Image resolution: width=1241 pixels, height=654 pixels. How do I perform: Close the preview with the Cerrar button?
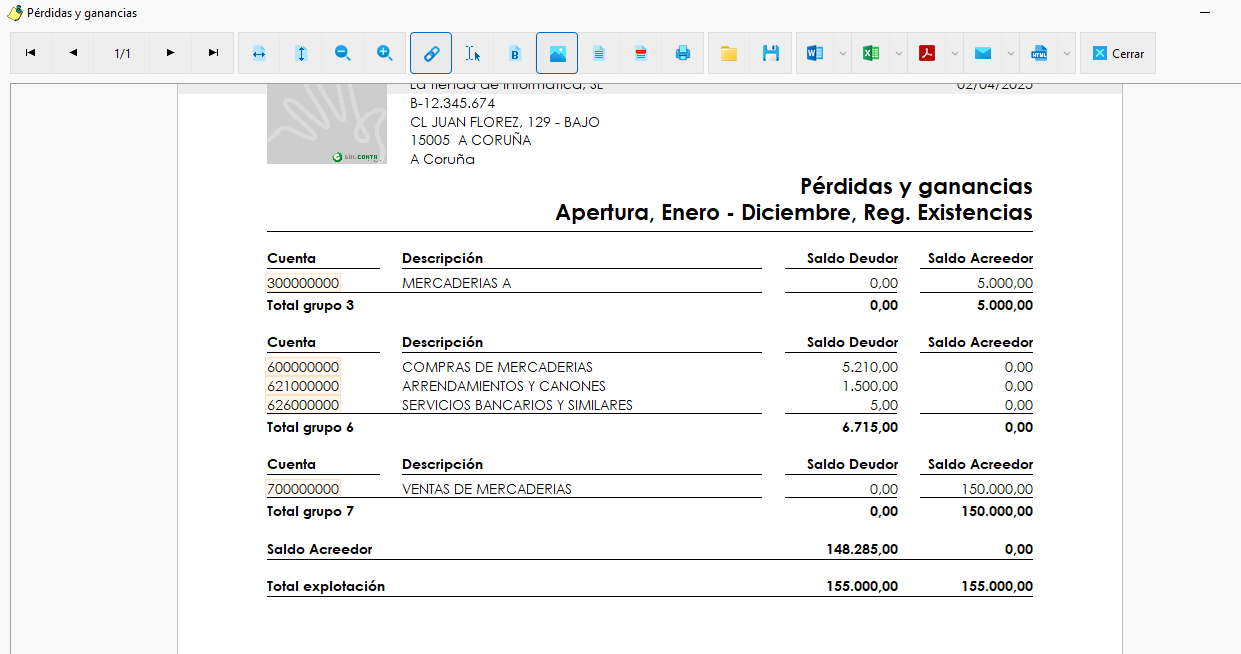tap(1118, 53)
